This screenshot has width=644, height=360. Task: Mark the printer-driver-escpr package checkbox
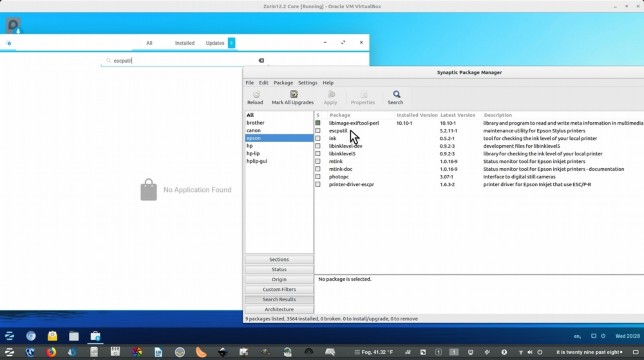click(x=318, y=184)
